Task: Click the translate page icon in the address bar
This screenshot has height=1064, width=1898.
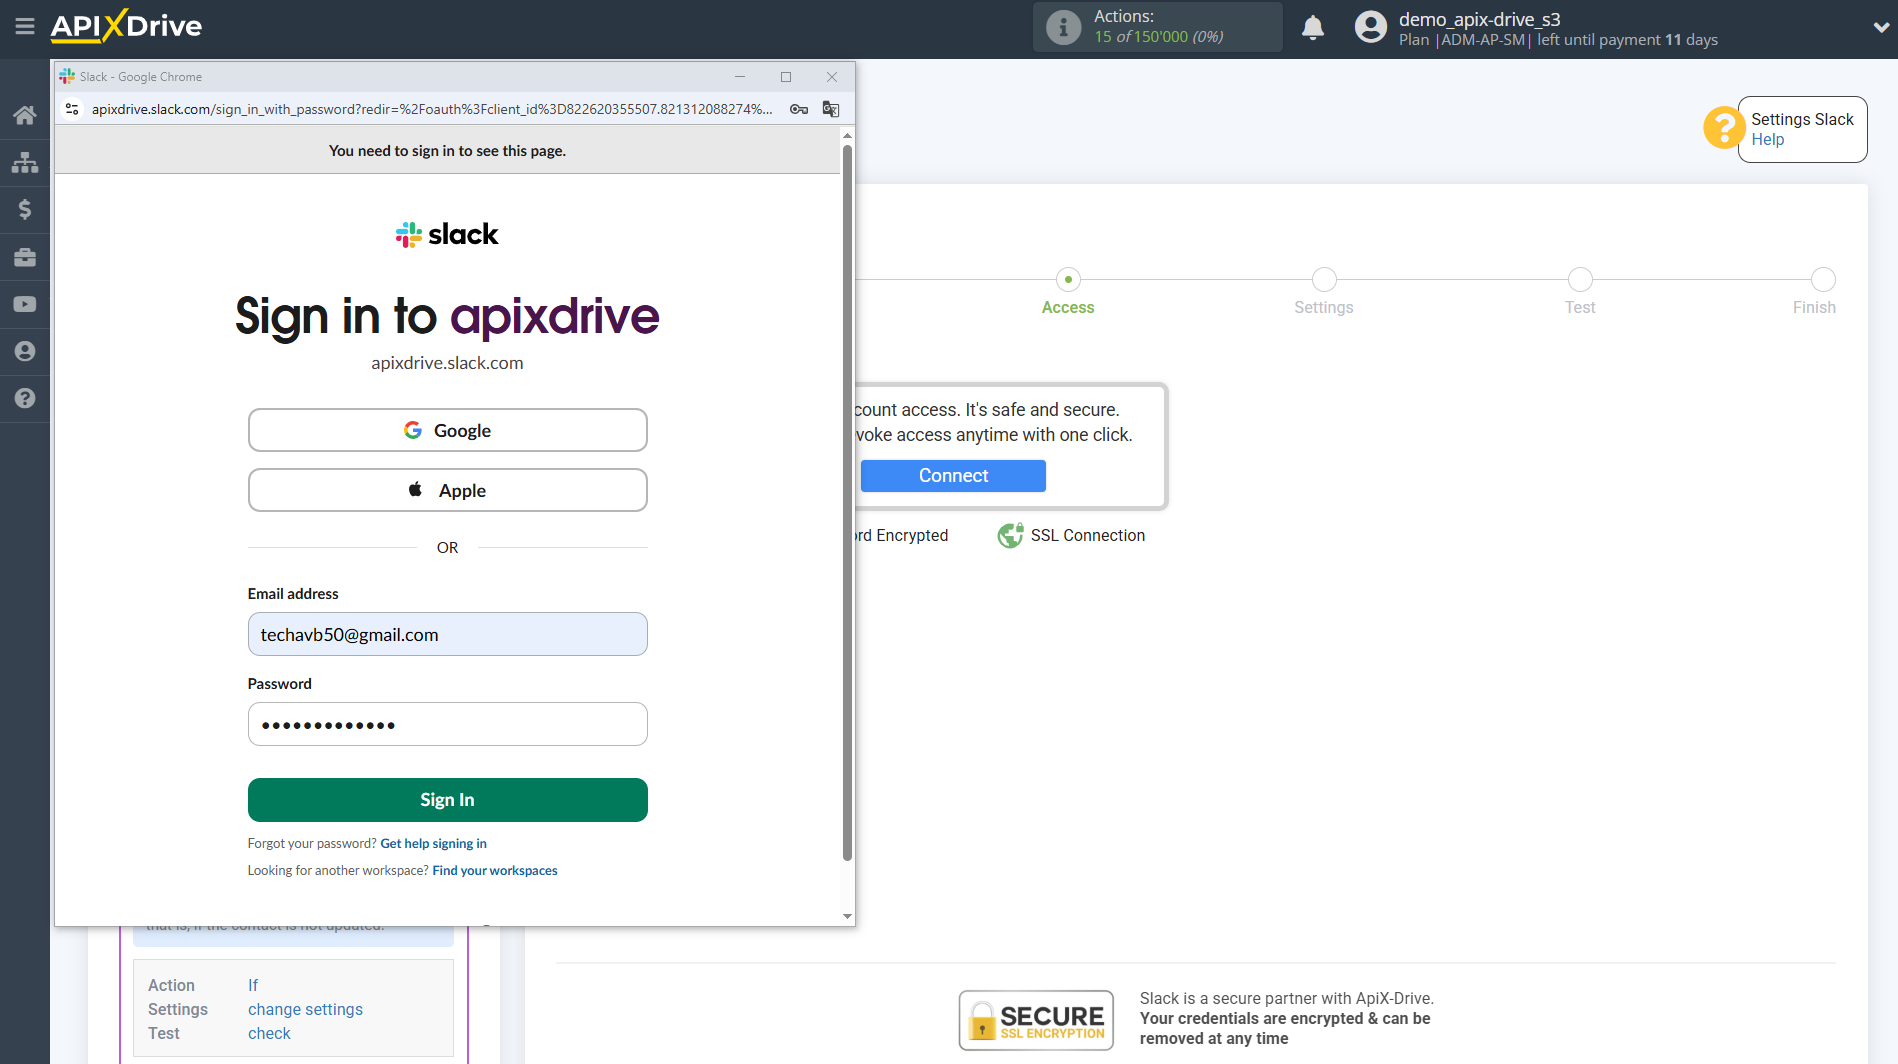Action: coord(830,109)
